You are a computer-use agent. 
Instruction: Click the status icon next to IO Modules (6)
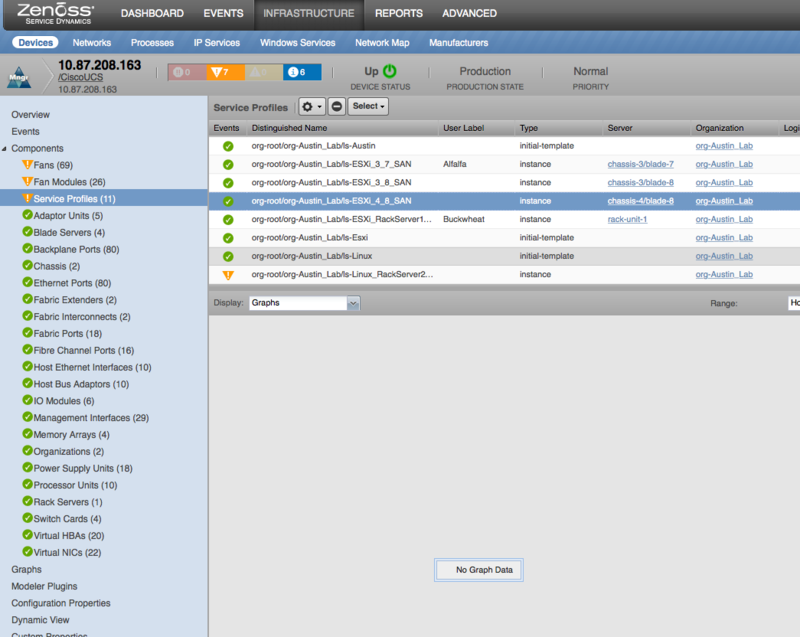[28, 400]
